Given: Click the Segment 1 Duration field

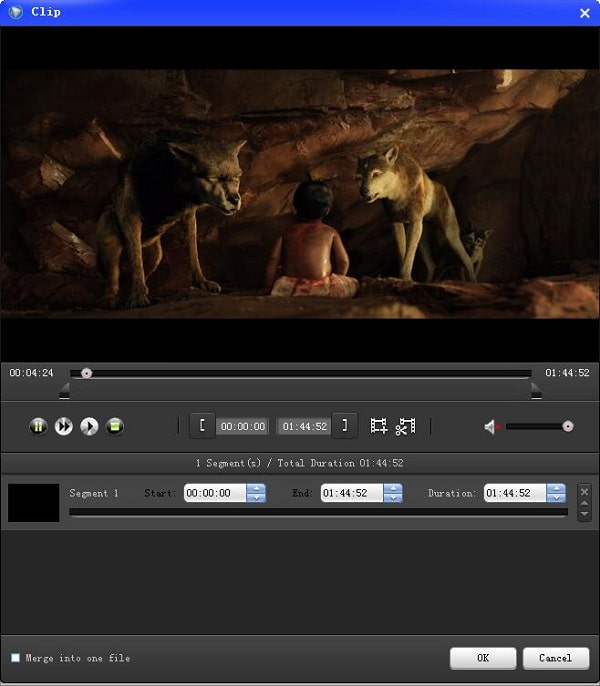Looking at the screenshot, I should point(515,493).
